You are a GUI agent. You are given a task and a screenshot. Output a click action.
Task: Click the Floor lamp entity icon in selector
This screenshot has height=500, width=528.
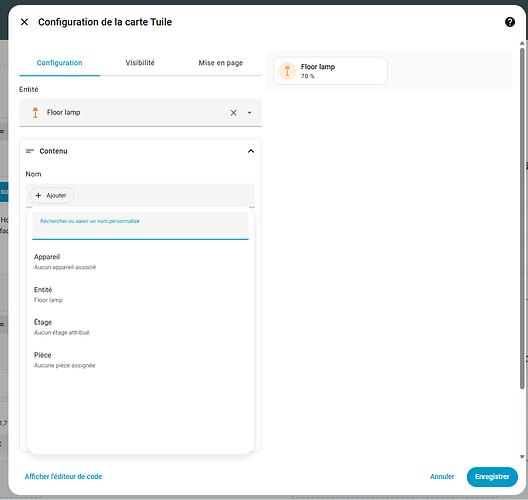(x=35, y=113)
